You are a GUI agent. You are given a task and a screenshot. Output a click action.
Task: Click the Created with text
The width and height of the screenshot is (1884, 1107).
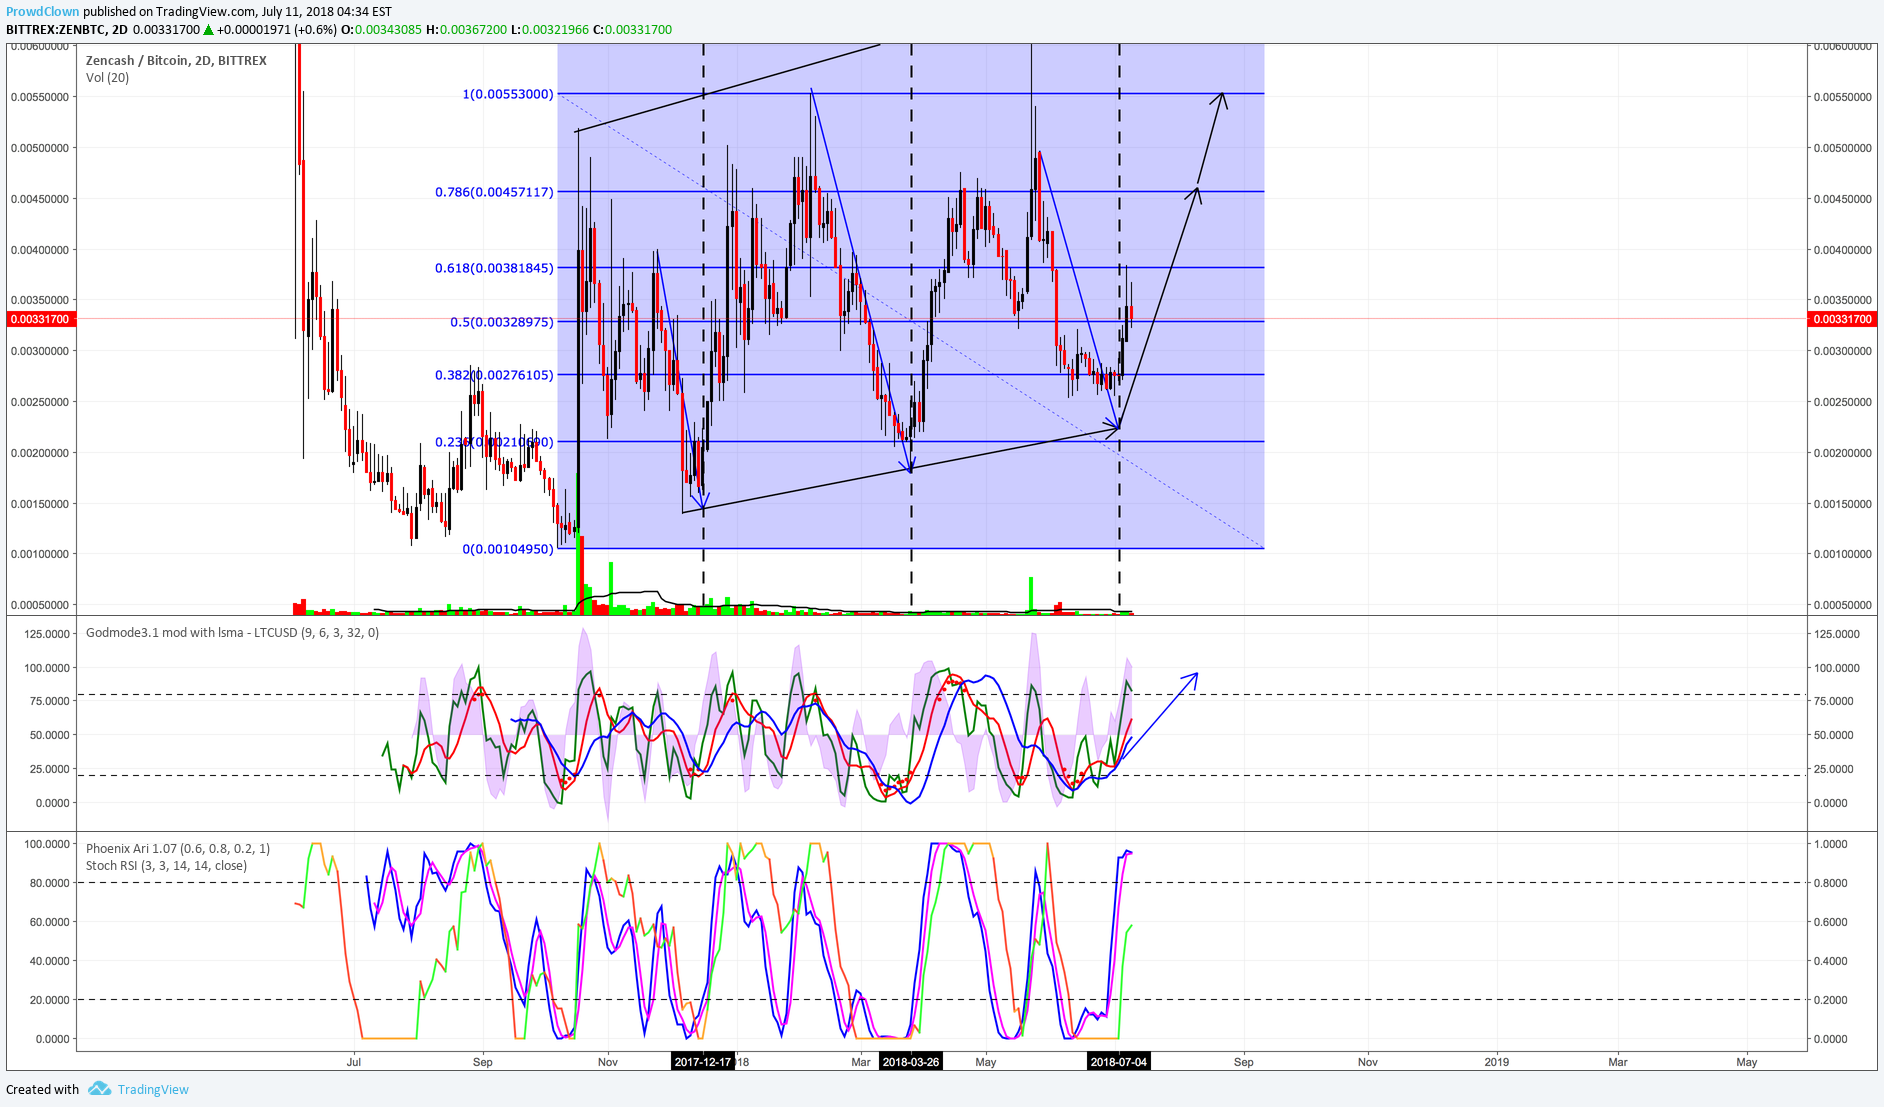pos(42,1089)
